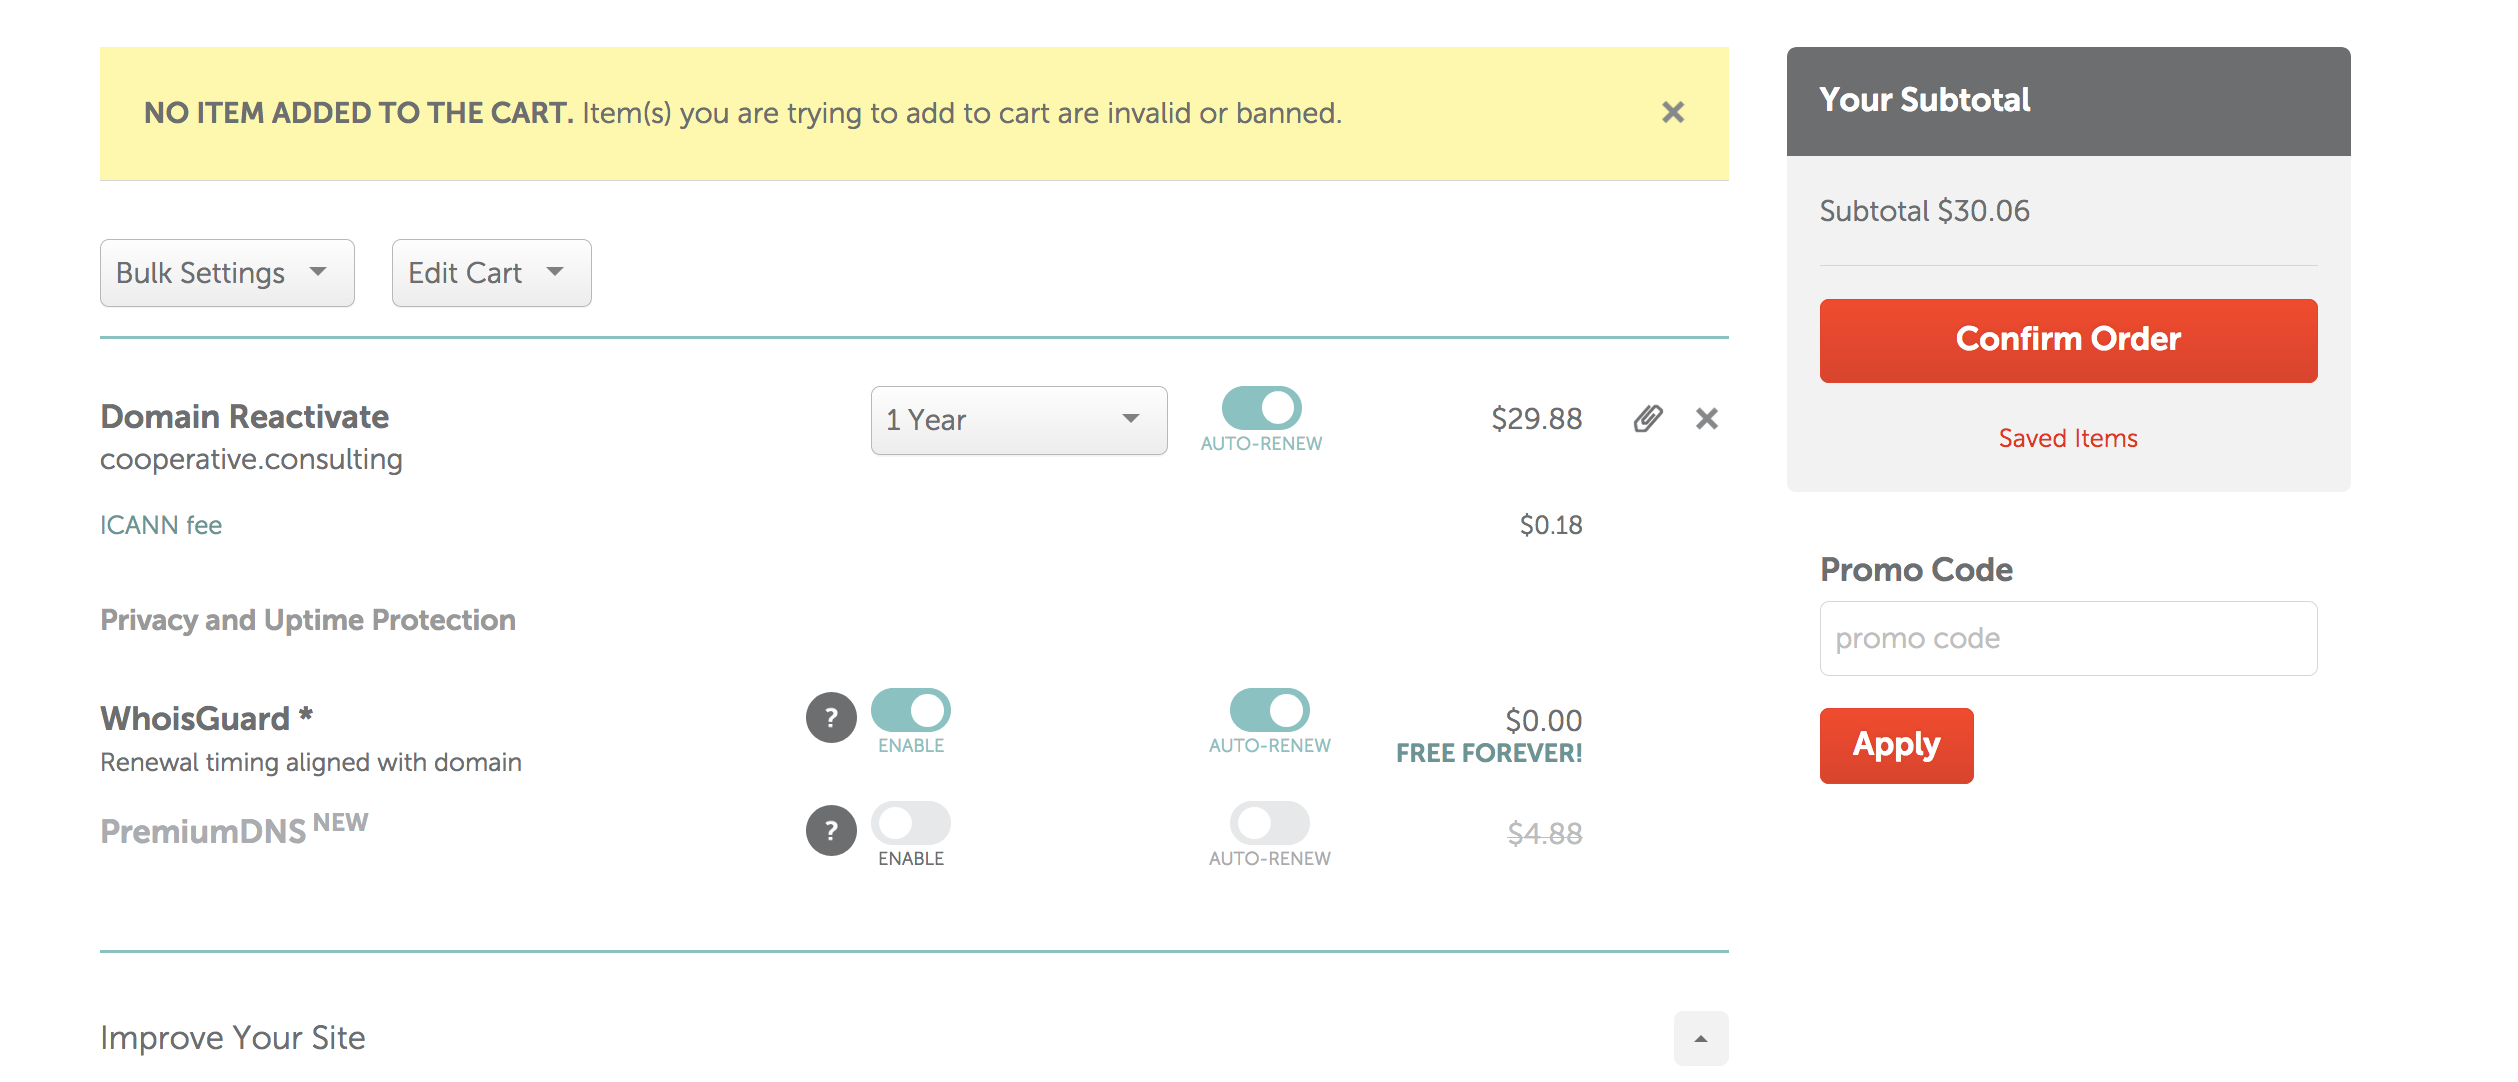
Task: Toggle PremiumDNS Auto-Renew switch
Action: coord(1269,823)
